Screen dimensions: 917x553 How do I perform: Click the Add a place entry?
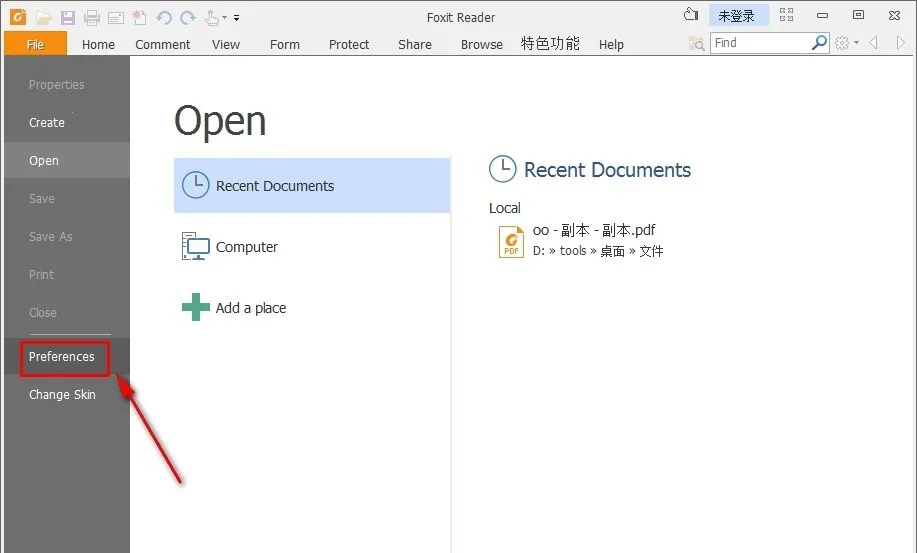[x=312, y=307]
